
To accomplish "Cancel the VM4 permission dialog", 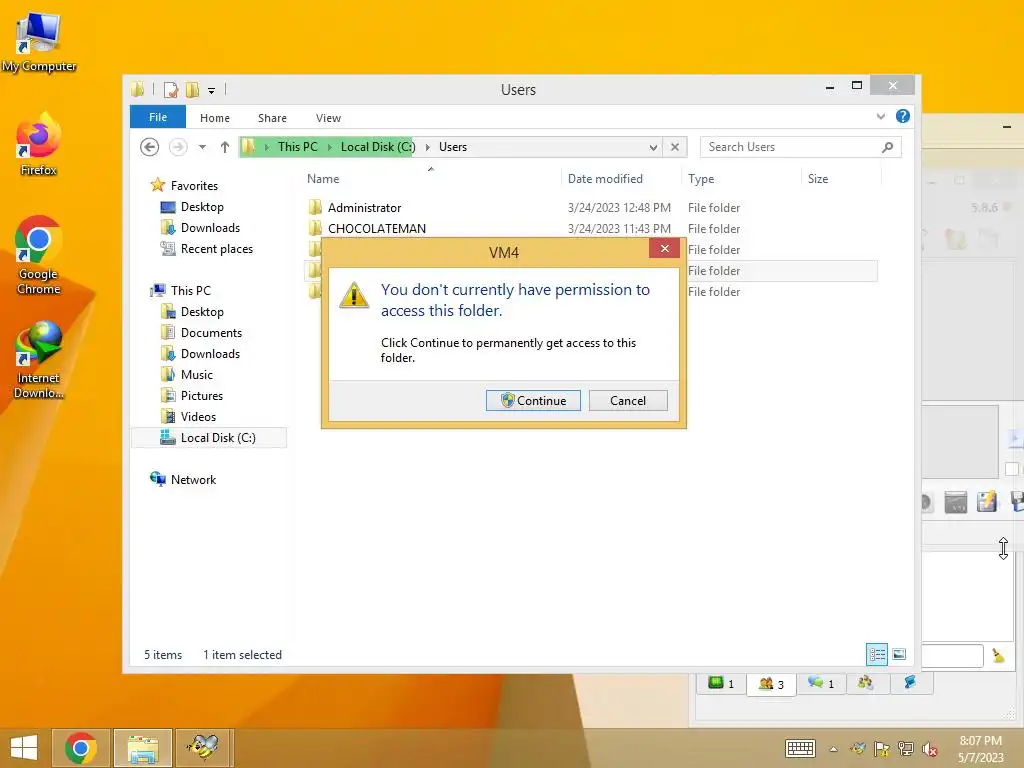I will click(x=628, y=400).
